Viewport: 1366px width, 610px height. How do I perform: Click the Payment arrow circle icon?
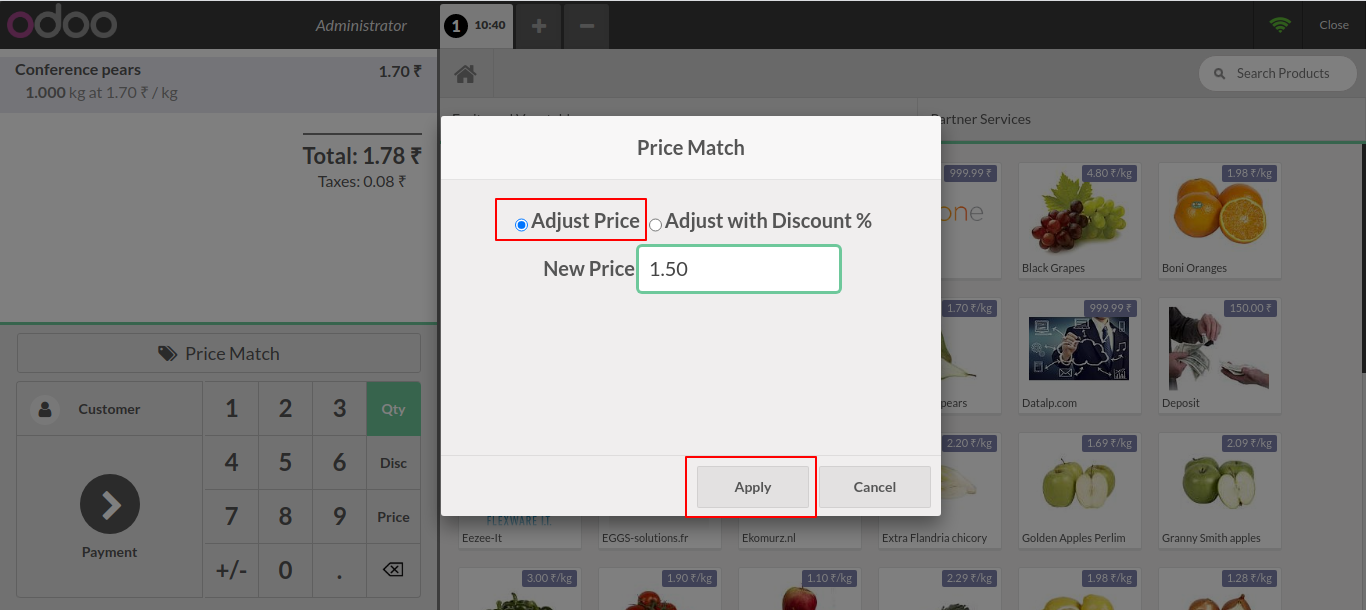pyautogui.click(x=110, y=504)
